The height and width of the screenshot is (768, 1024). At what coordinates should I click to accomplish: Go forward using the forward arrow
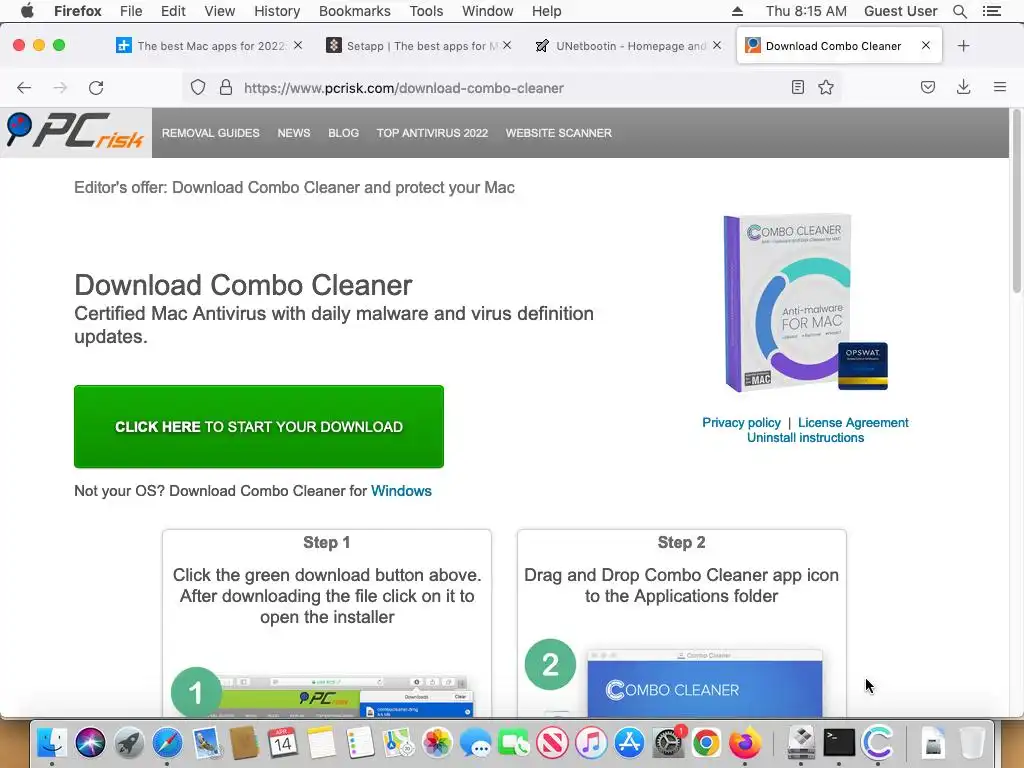(x=60, y=88)
